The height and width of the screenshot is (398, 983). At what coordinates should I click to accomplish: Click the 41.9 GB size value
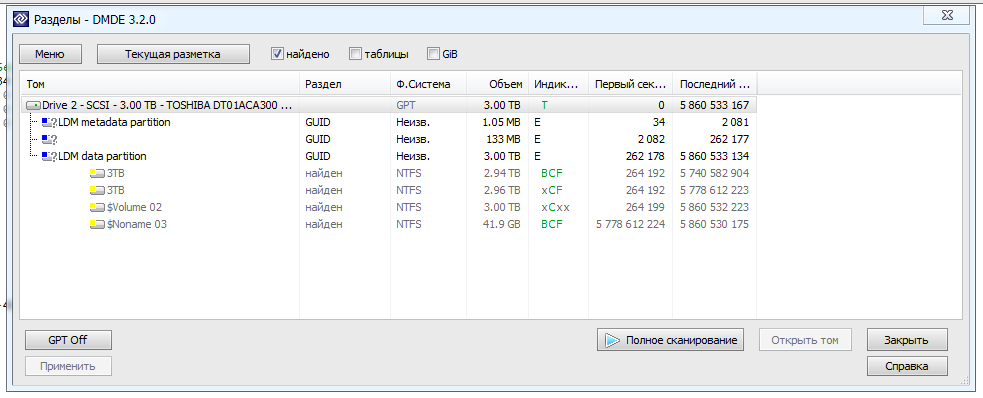point(503,224)
